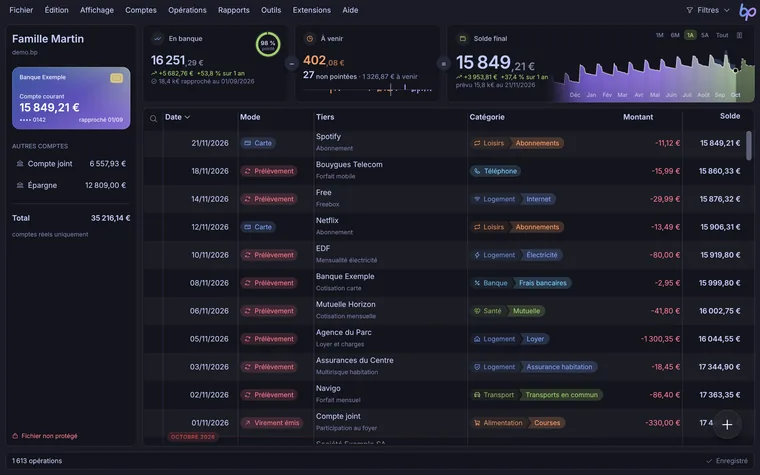The image size is (760, 475).
Task: Open the Édition menu
Action: pos(56,10)
